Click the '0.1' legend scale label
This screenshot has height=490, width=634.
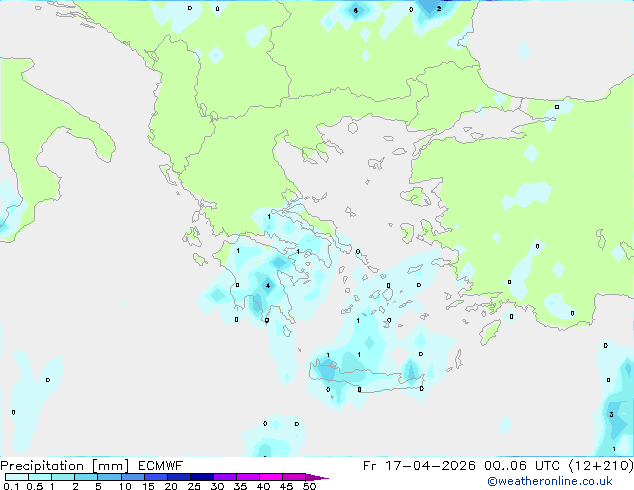pos(11,486)
